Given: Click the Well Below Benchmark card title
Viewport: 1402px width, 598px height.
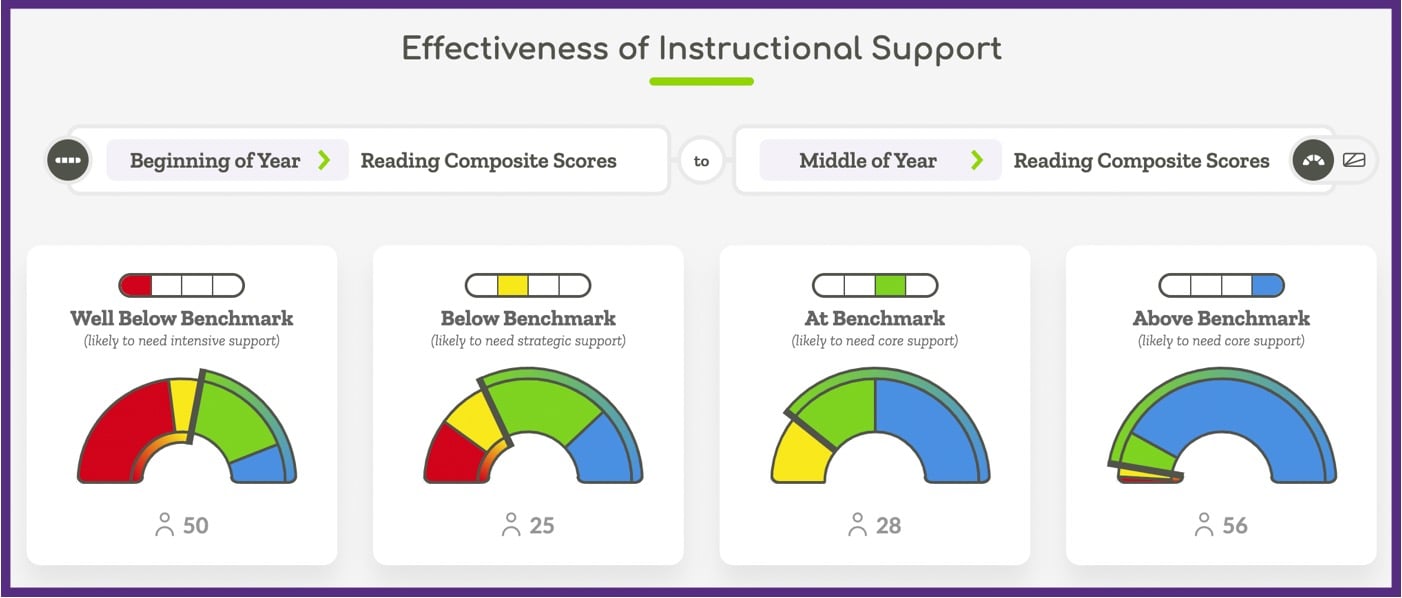Looking at the screenshot, I should click(x=180, y=319).
